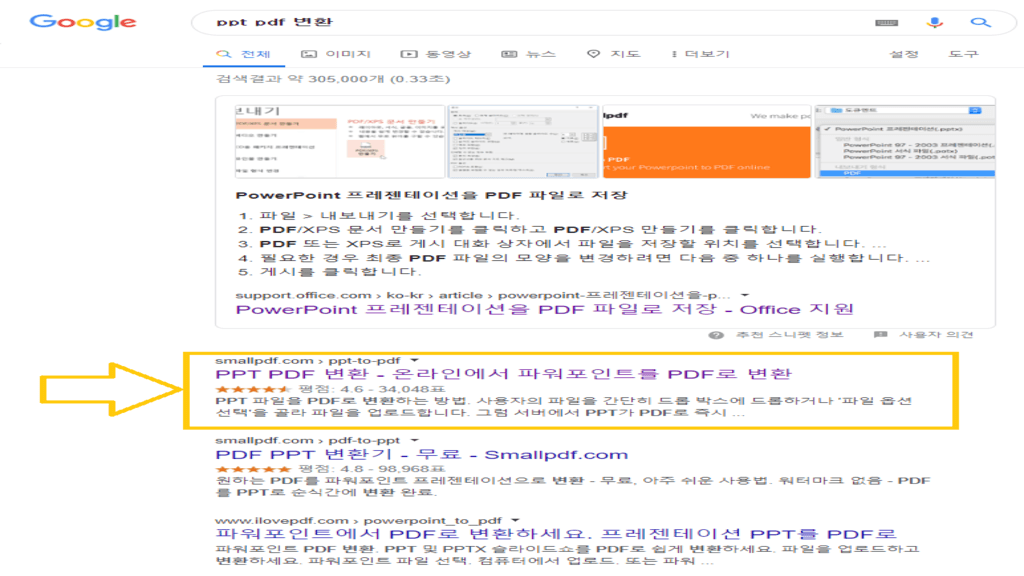Viewport: 1024px width, 576px height.
Task: Click the Google logo
Action: tap(83, 22)
